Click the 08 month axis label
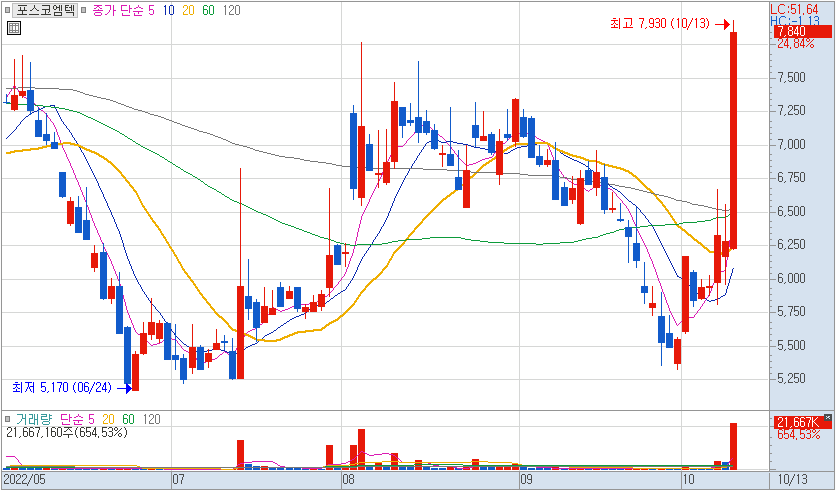This screenshot has width=836, height=490. pos(348,479)
